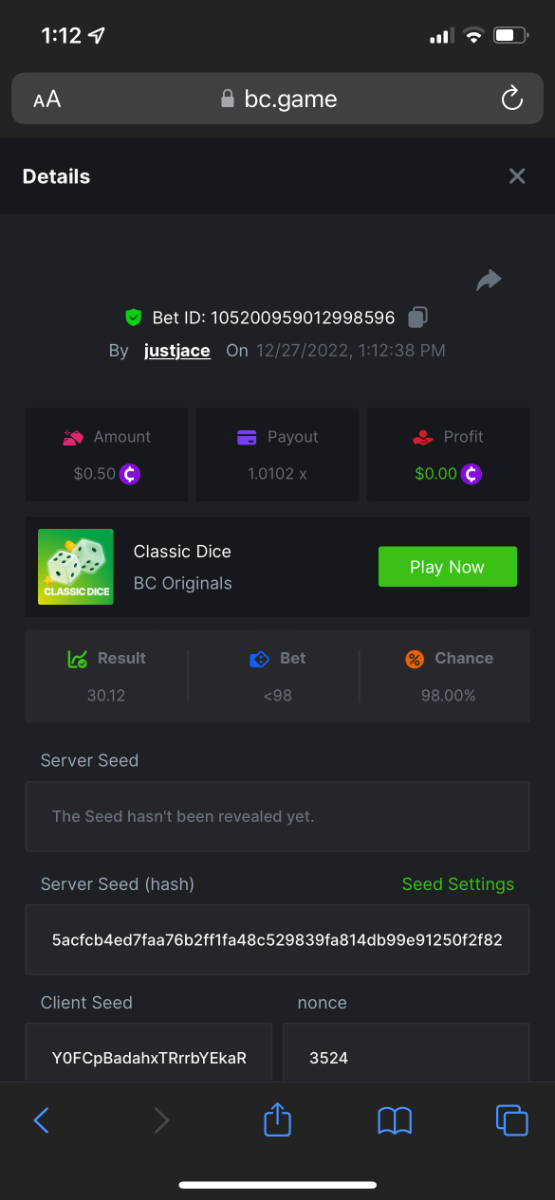
Task: Click the Play Now button
Action: 447,567
